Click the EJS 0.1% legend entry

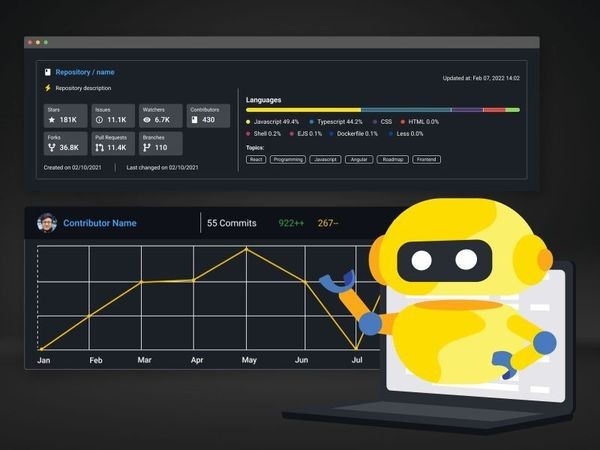(306, 134)
